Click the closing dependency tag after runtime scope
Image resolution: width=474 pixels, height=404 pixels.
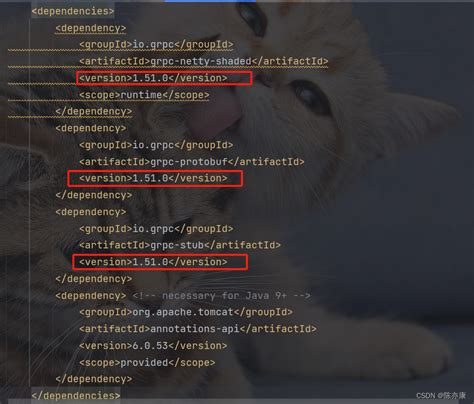pos(94,111)
